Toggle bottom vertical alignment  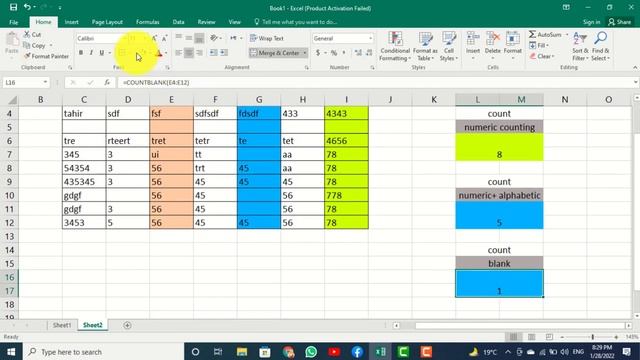[x=199, y=38]
